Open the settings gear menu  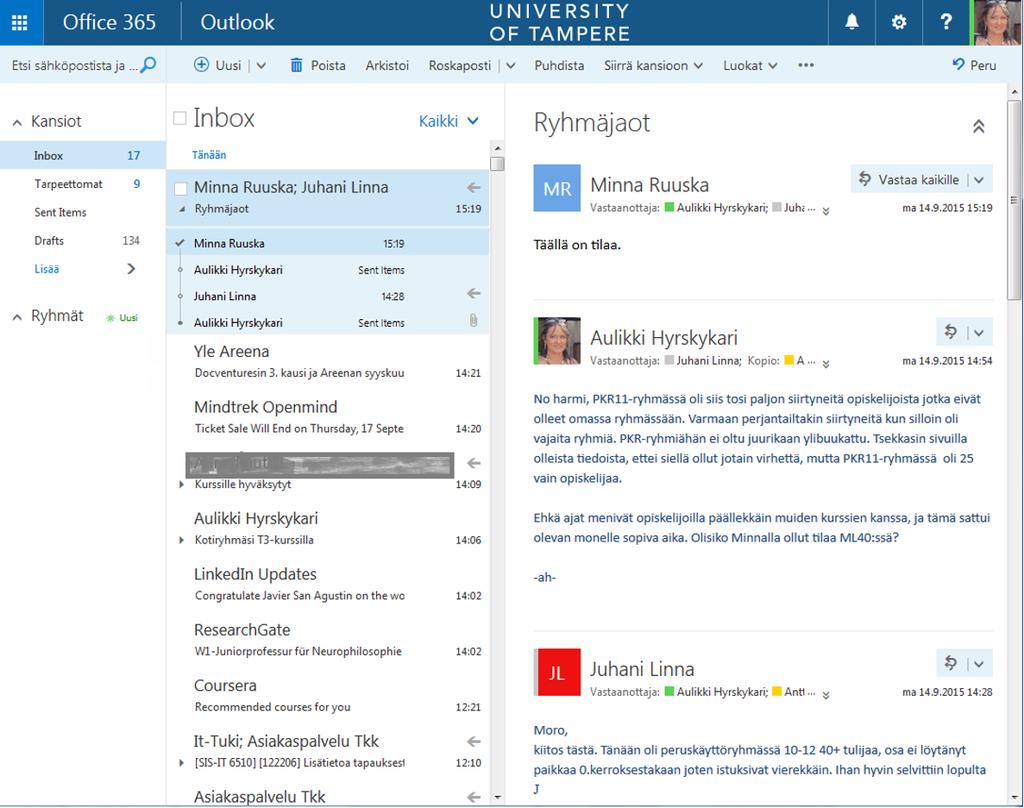pyautogui.click(x=899, y=22)
